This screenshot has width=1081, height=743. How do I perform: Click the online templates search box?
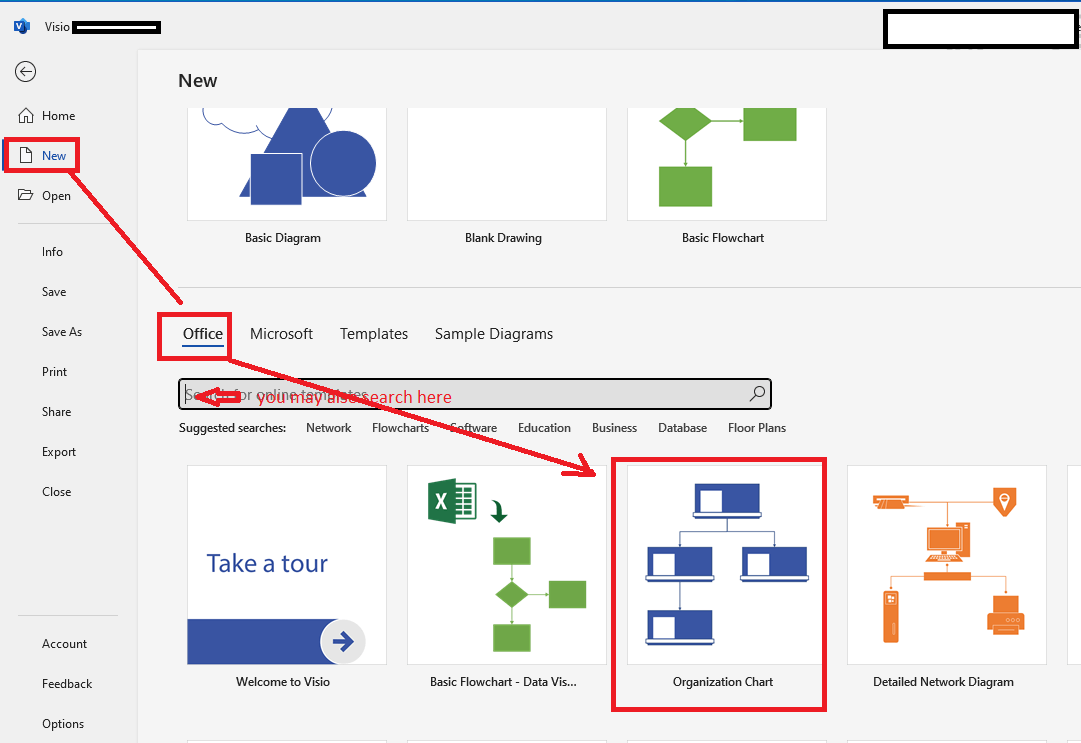click(x=474, y=394)
